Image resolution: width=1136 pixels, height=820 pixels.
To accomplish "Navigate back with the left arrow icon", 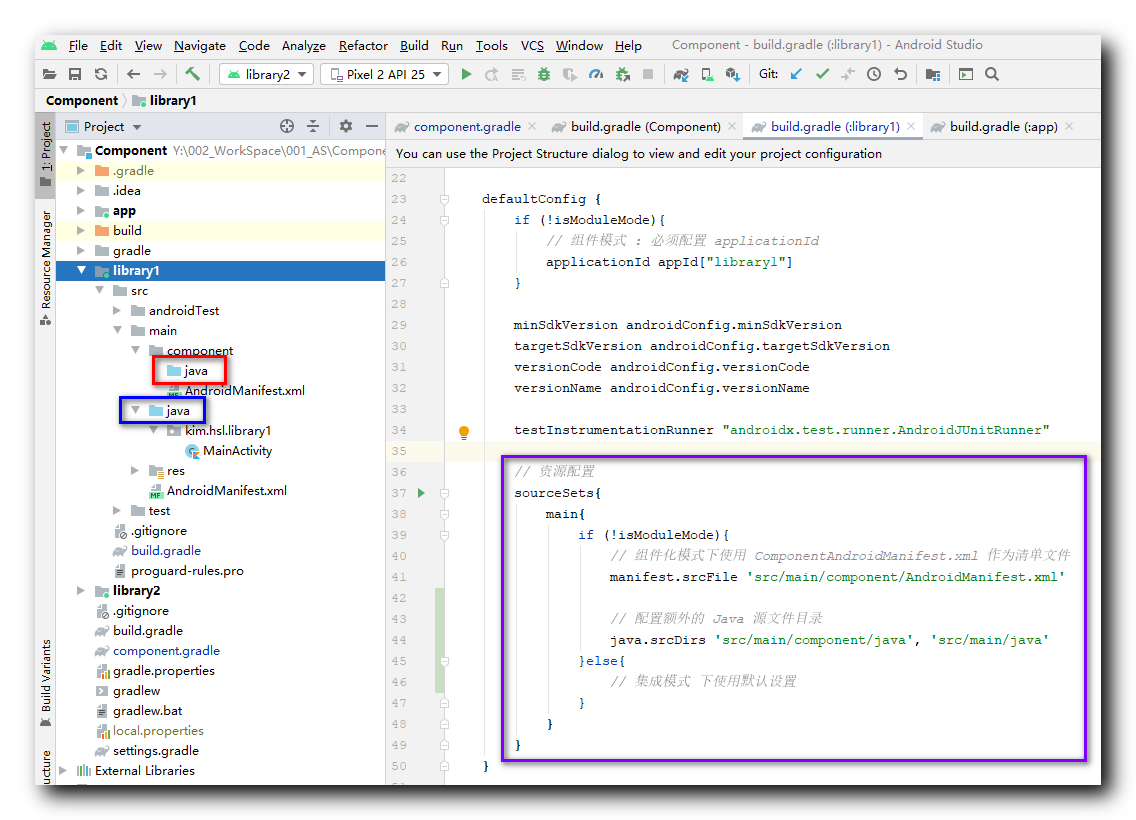I will point(133,75).
